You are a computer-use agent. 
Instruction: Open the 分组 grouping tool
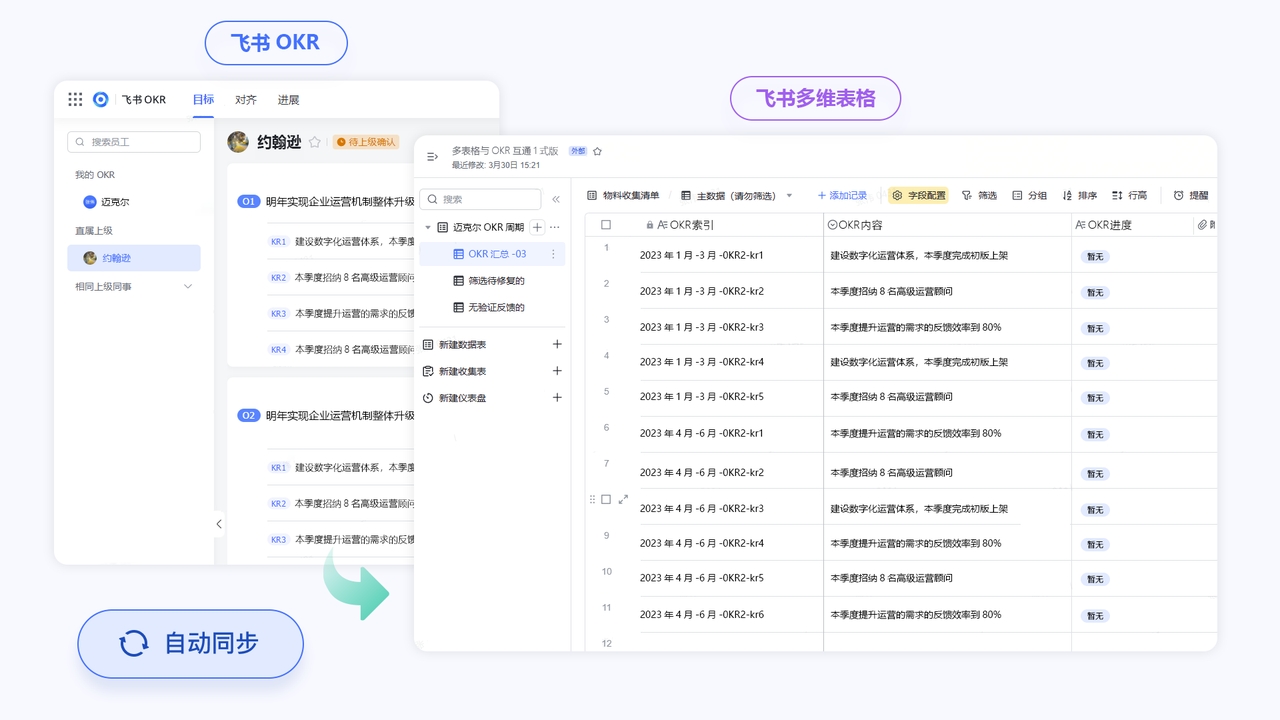click(x=1029, y=196)
